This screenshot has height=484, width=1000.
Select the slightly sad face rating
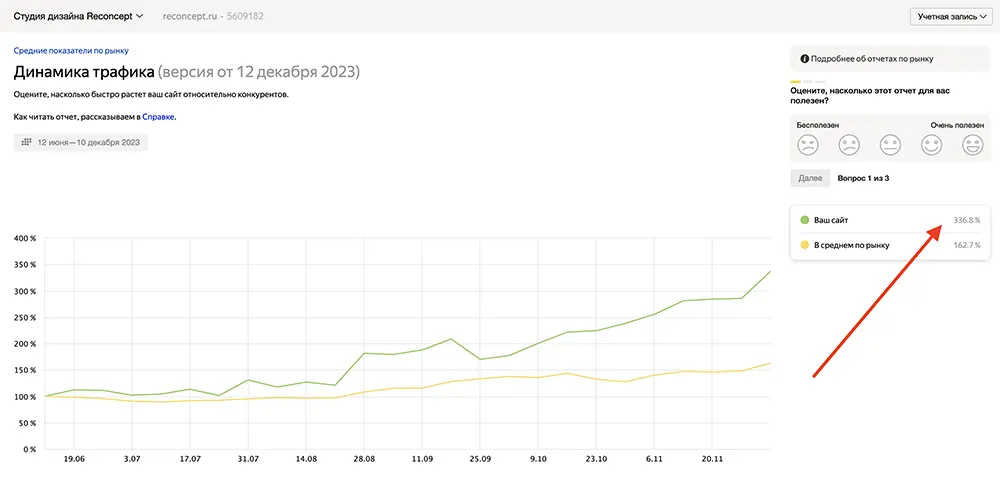click(x=849, y=146)
